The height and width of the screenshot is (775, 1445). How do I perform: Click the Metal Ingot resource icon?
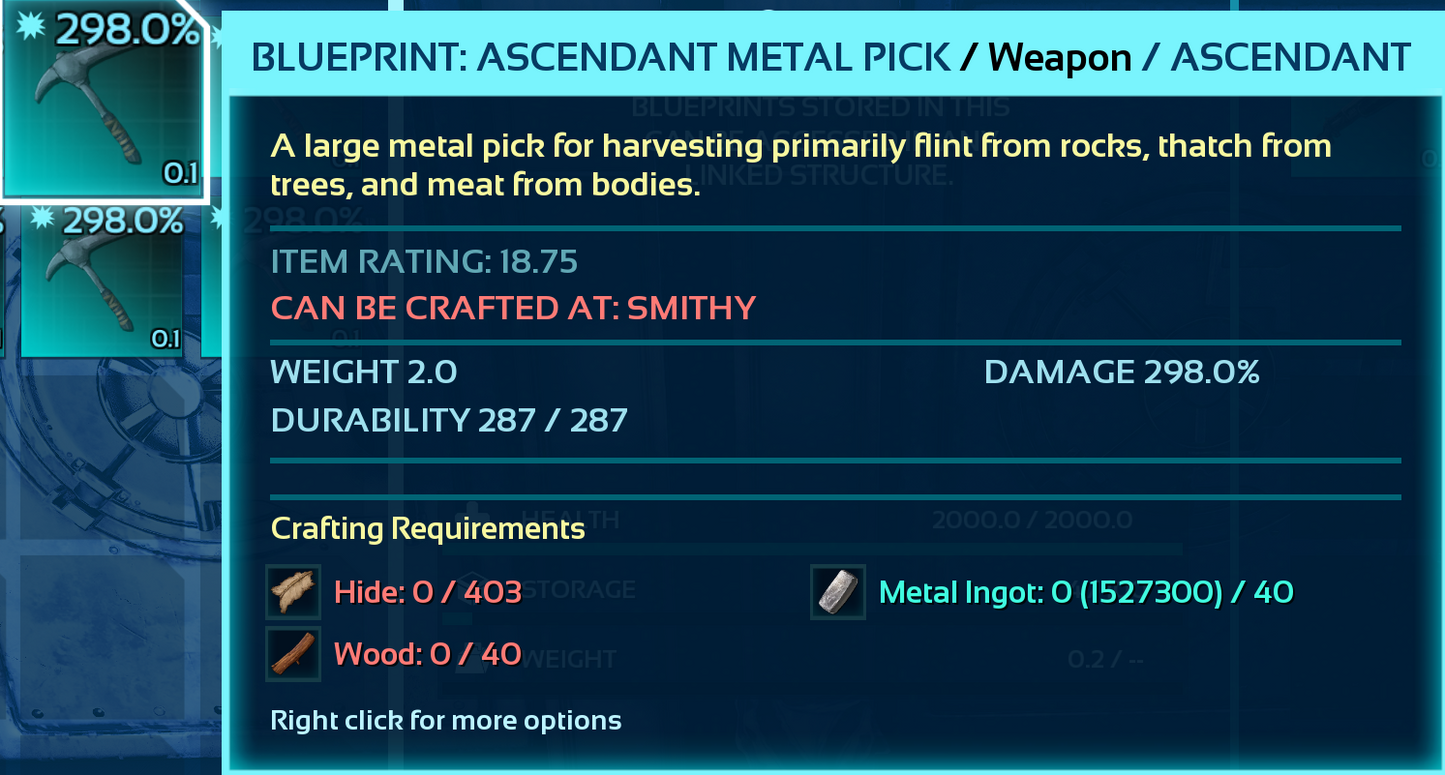click(x=838, y=592)
